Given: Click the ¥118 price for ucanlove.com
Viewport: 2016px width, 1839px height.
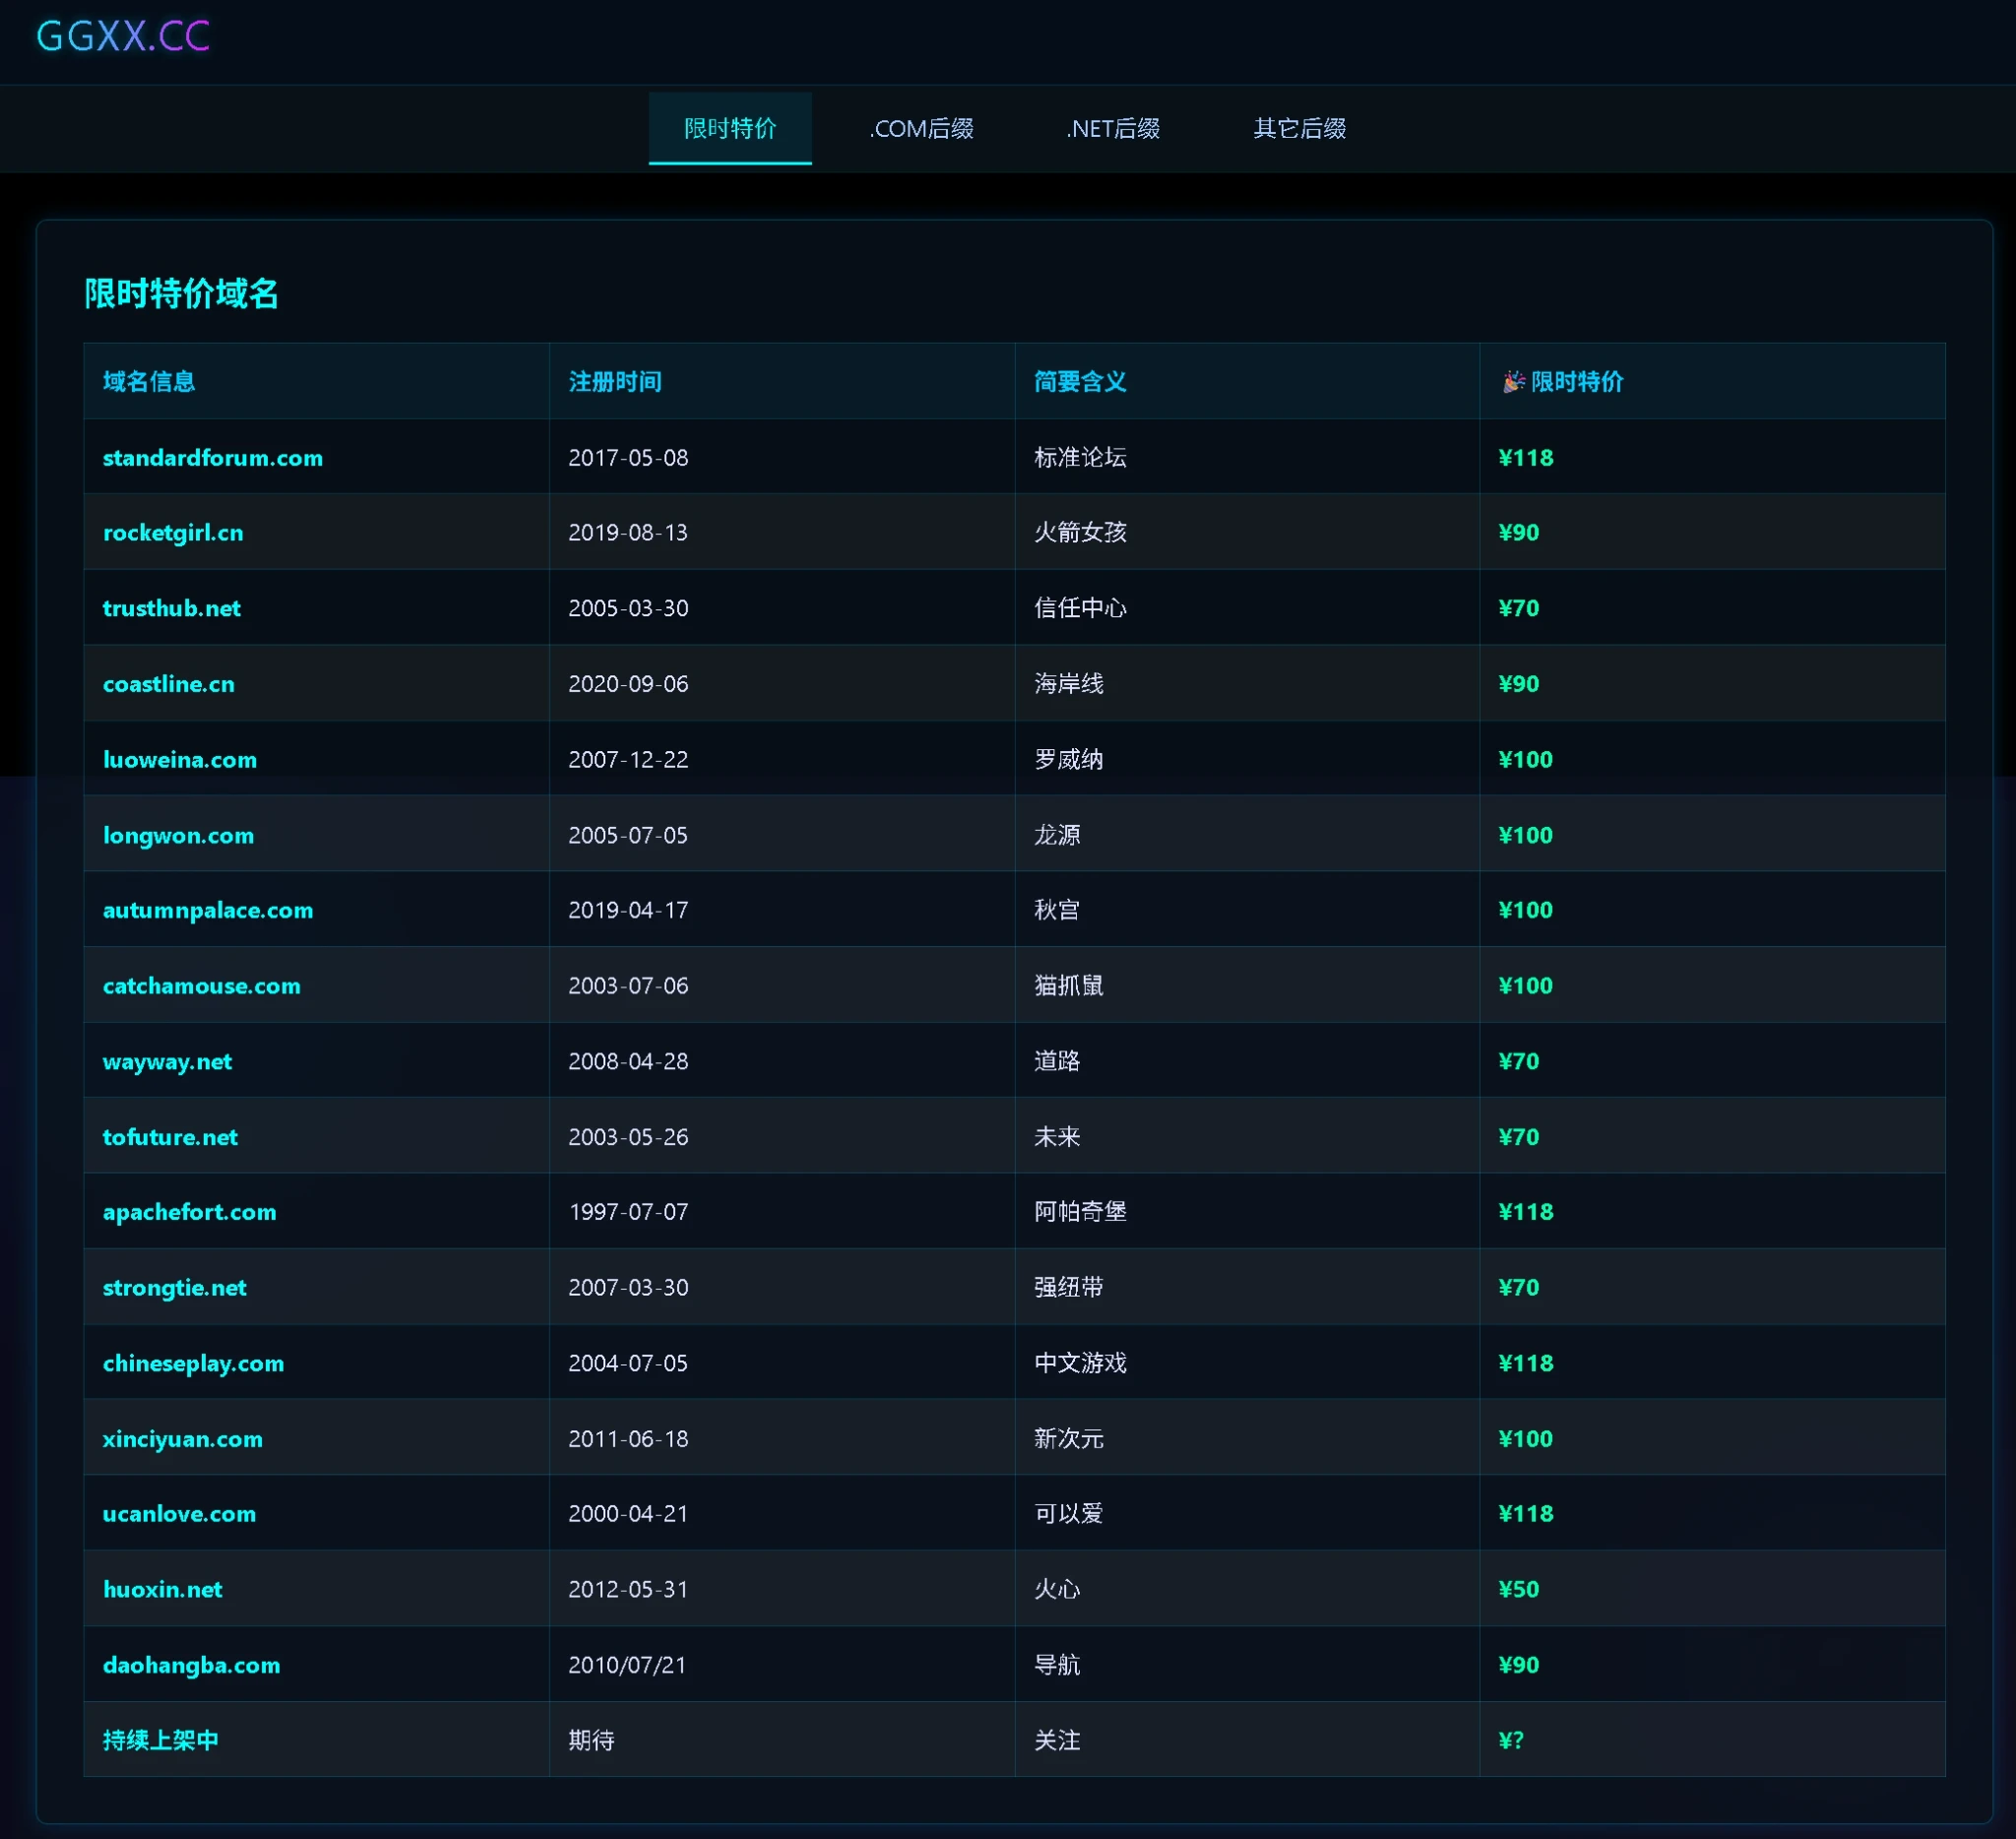Looking at the screenshot, I should (1525, 1513).
